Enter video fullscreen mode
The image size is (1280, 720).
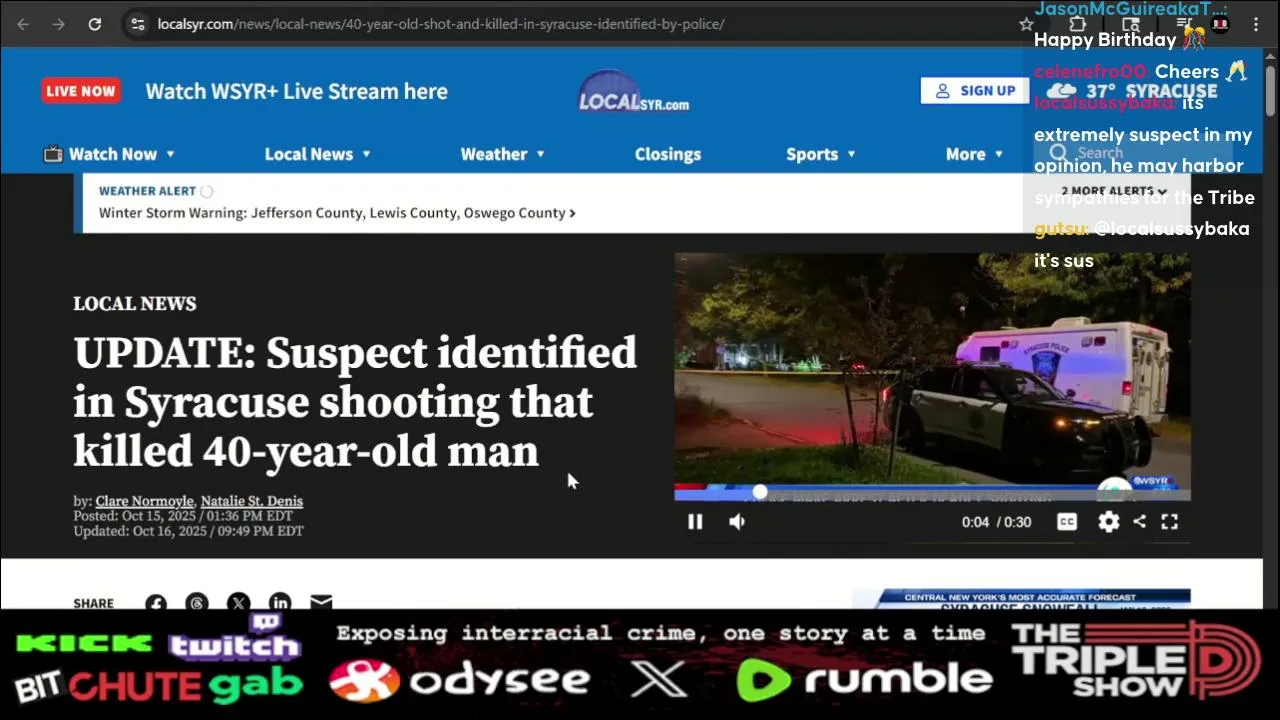(x=1169, y=522)
